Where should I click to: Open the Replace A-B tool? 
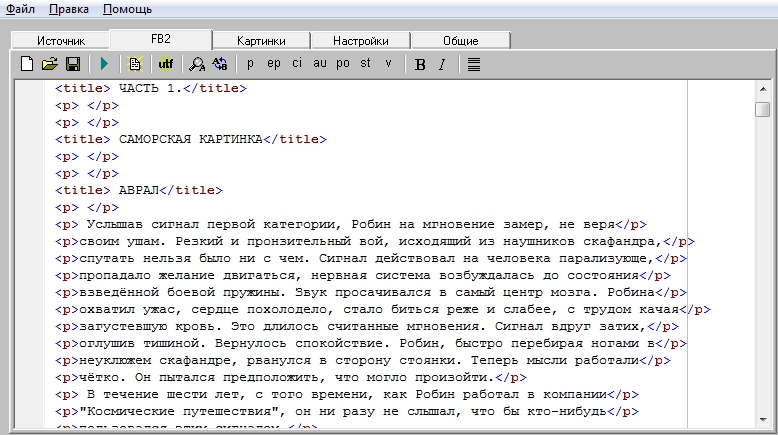pyautogui.click(x=219, y=64)
